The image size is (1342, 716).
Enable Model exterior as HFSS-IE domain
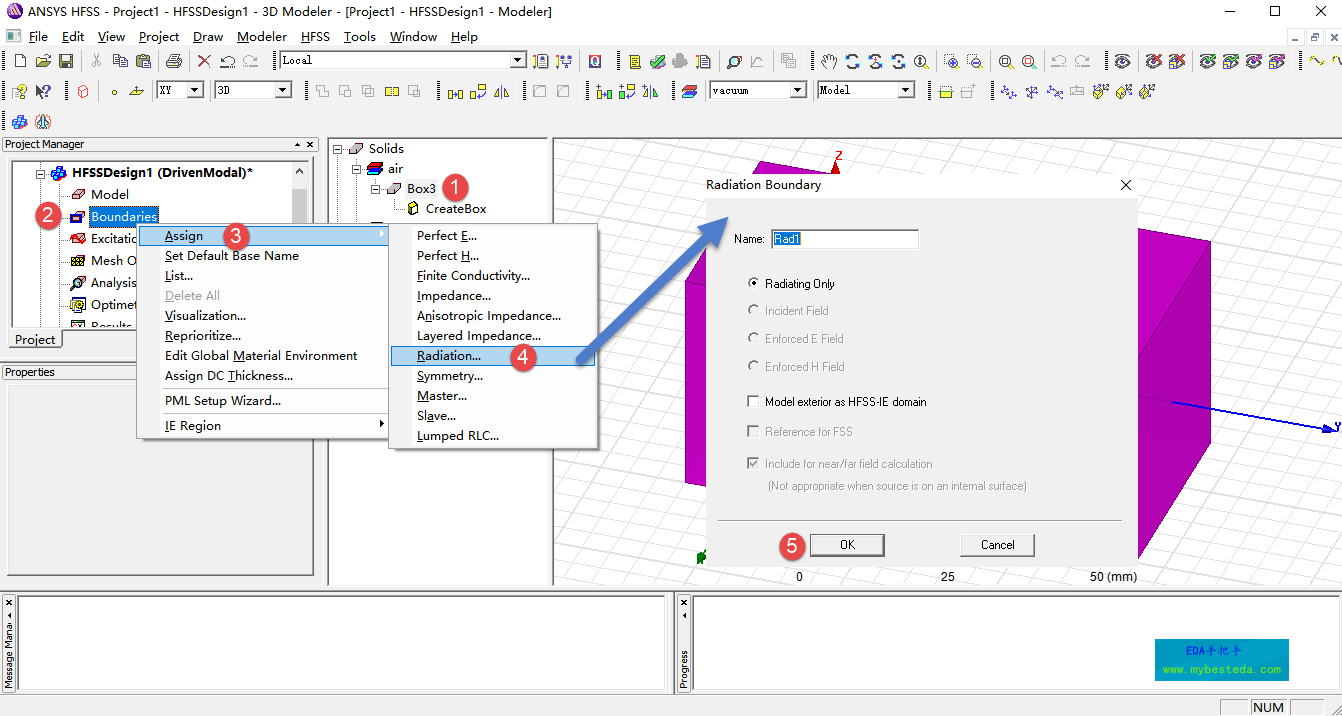point(753,402)
